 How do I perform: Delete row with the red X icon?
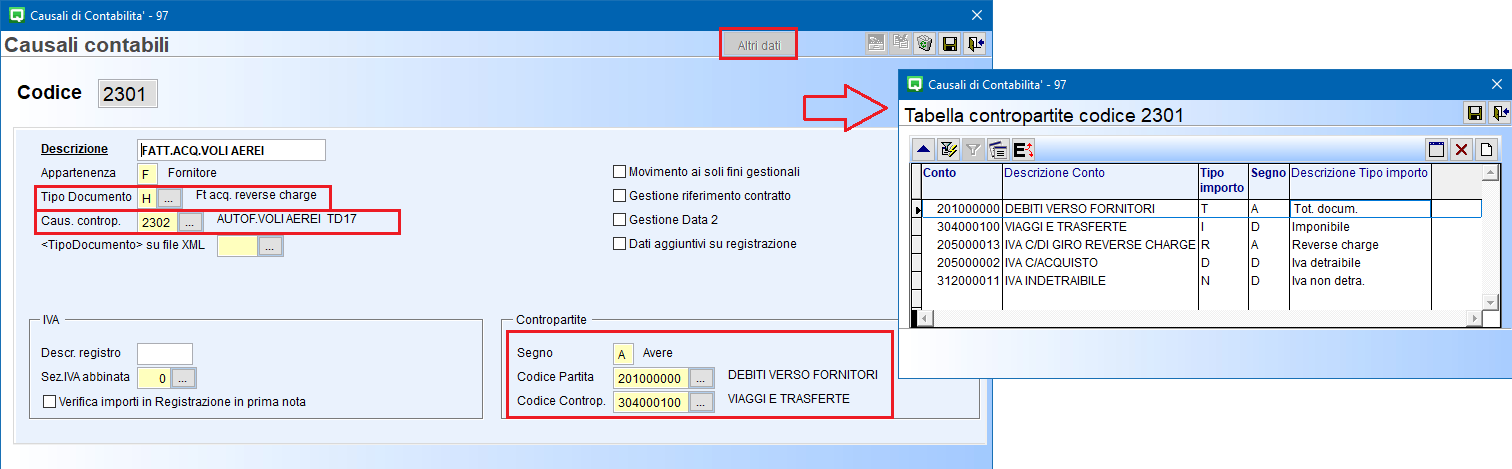1461,150
